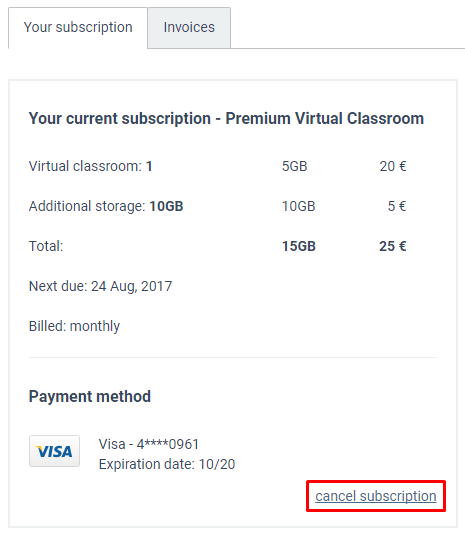Open the Invoices tab
The width and height of the screenshot is (465, 546).
tap(189, 28)
